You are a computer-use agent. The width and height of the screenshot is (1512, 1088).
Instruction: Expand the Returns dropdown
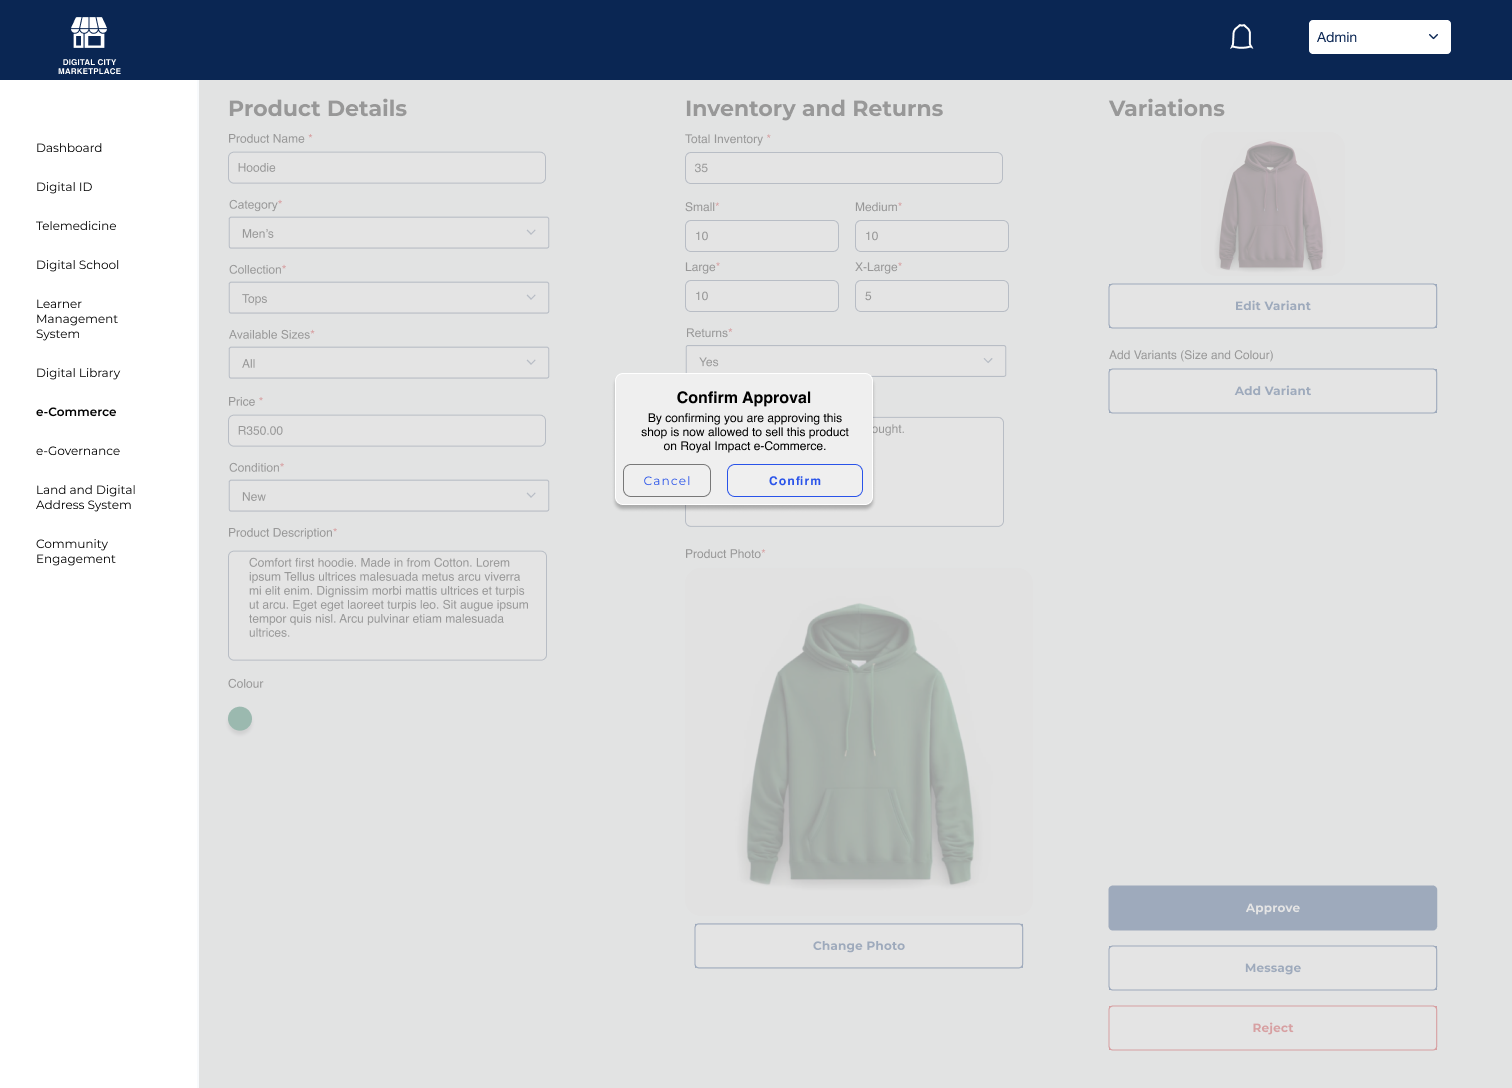click(845, 361)
